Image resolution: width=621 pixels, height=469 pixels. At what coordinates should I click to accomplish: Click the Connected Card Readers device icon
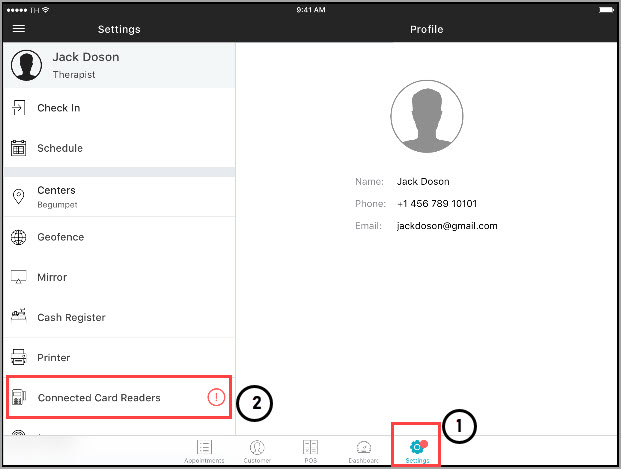tap(18, 397)
